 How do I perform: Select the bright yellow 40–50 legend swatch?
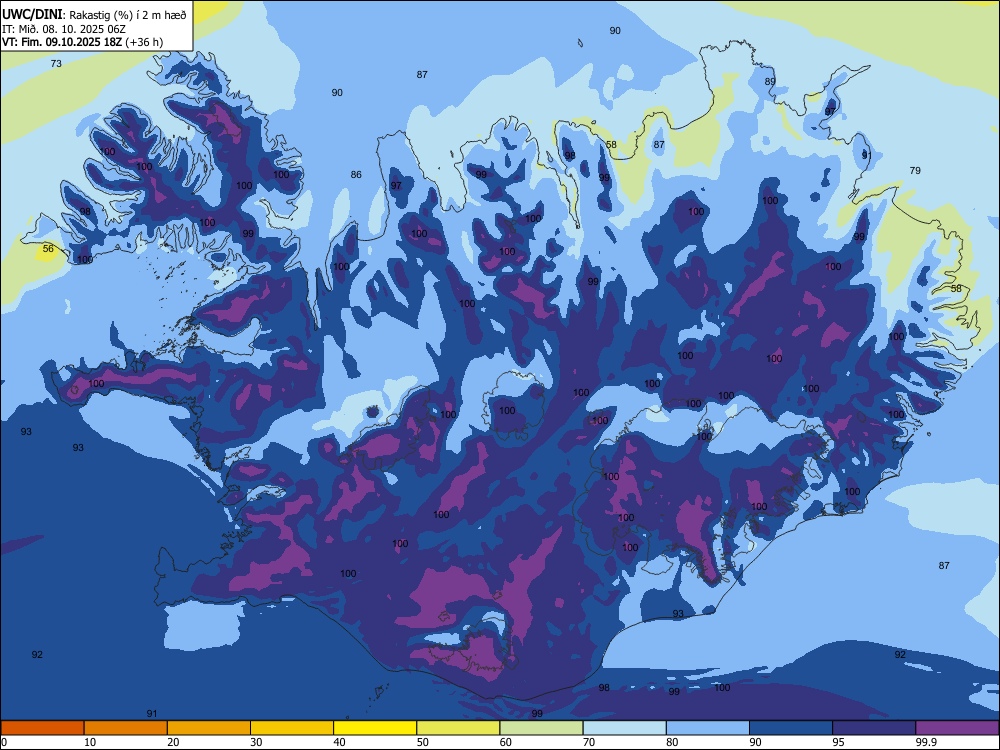pos(375,728)
